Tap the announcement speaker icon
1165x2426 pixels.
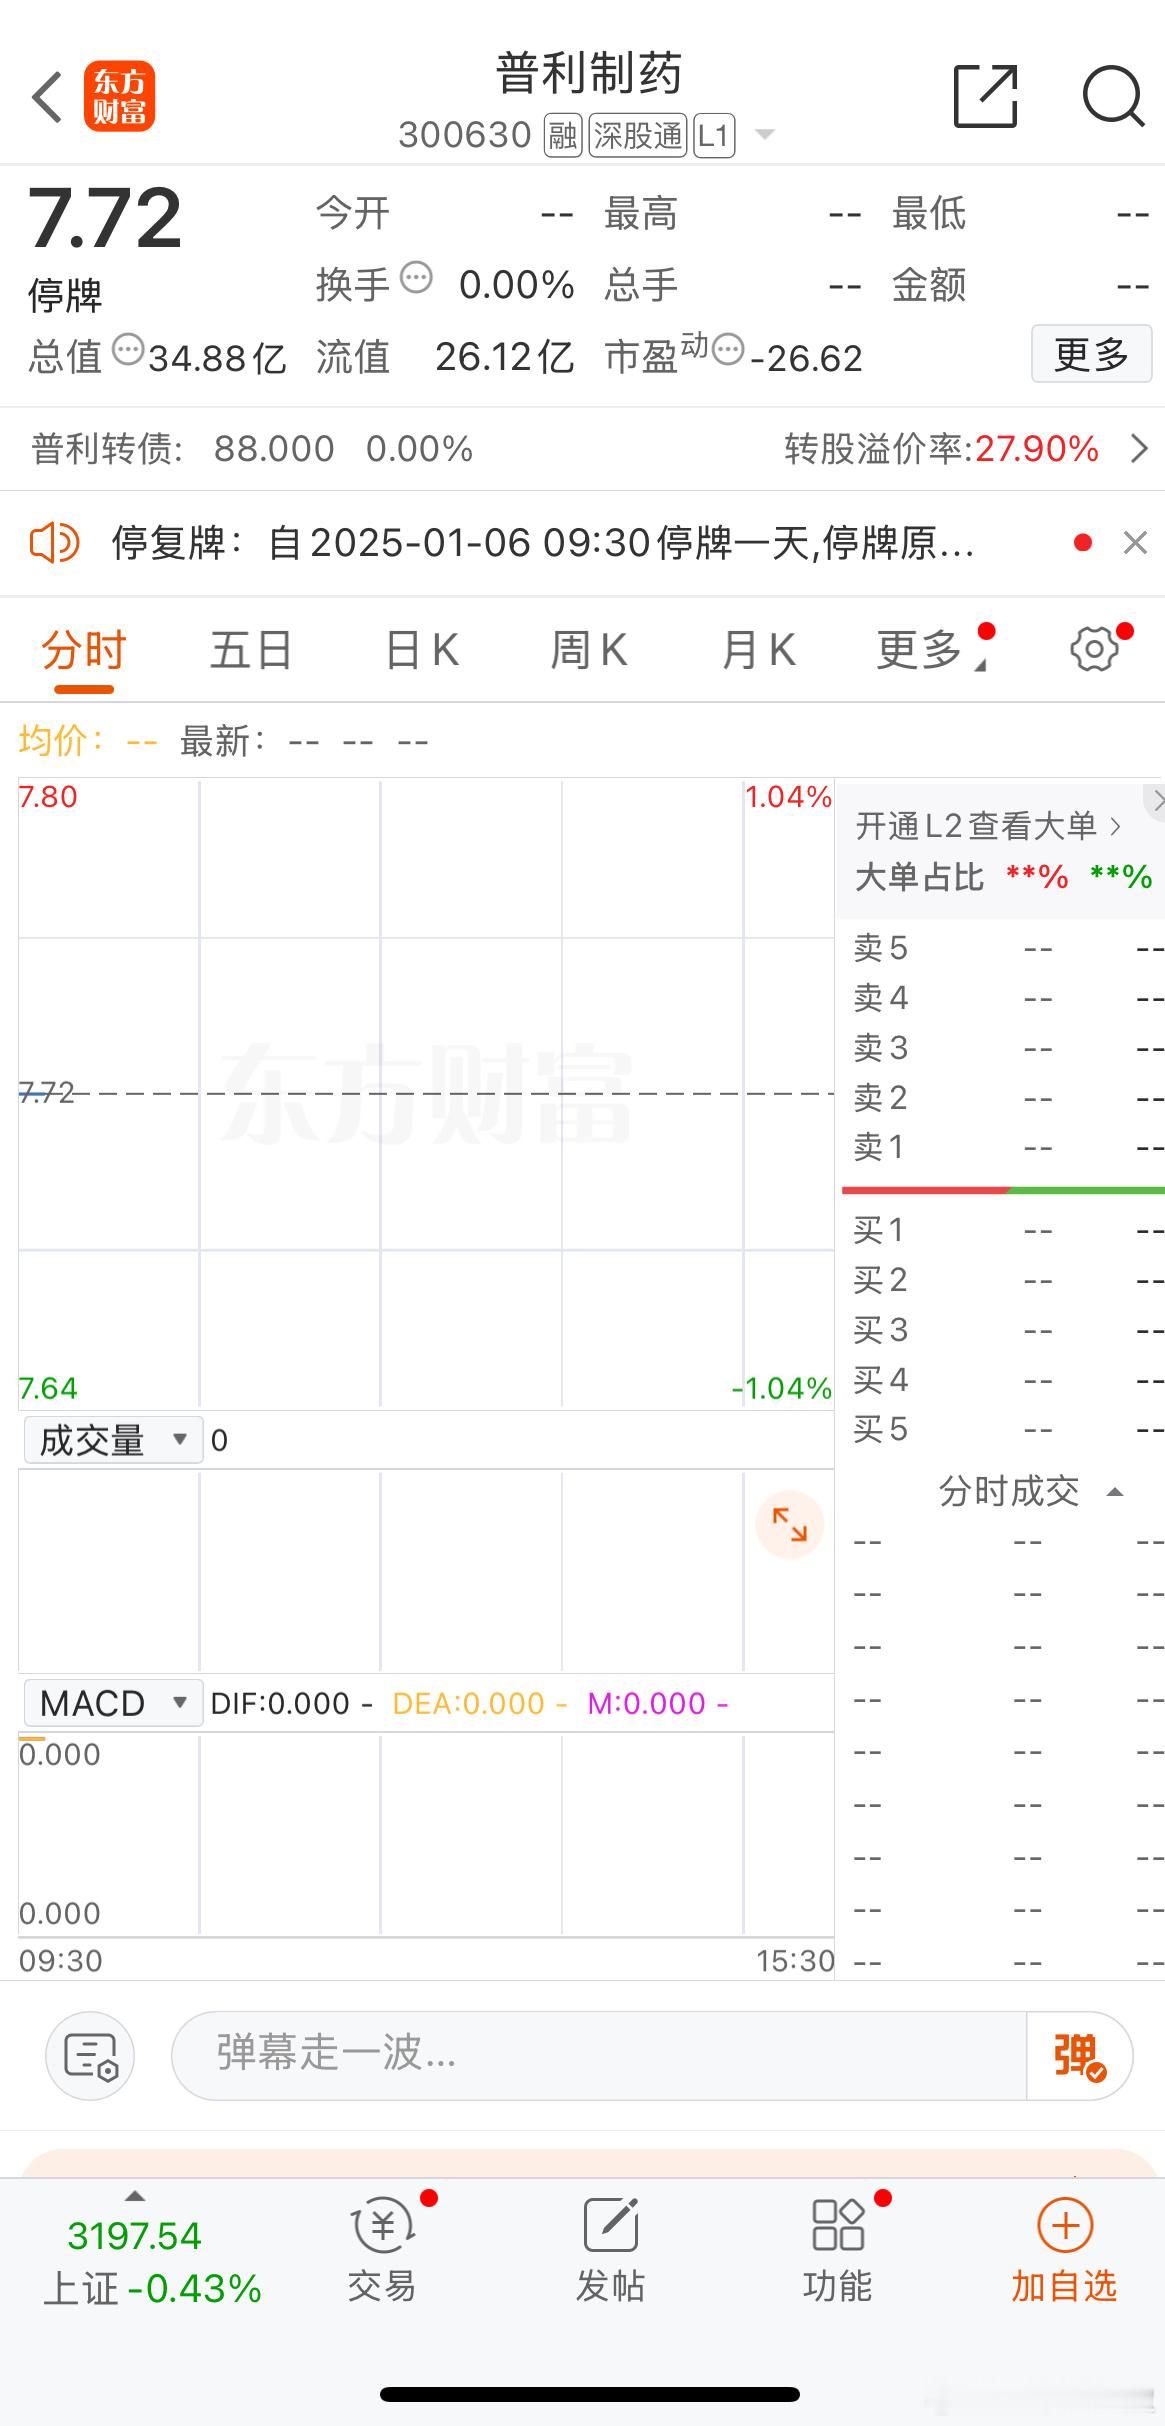[x=54, y=543]
